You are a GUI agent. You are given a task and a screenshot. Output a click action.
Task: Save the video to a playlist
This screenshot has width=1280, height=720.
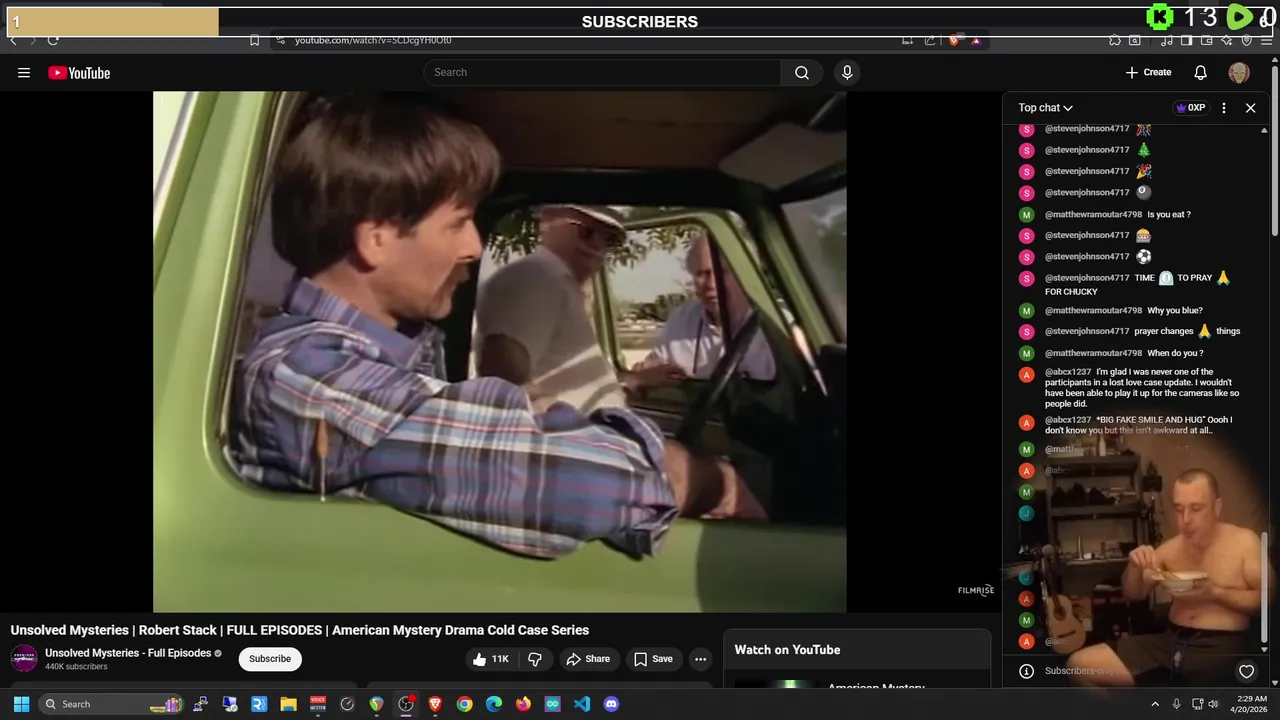653,659
